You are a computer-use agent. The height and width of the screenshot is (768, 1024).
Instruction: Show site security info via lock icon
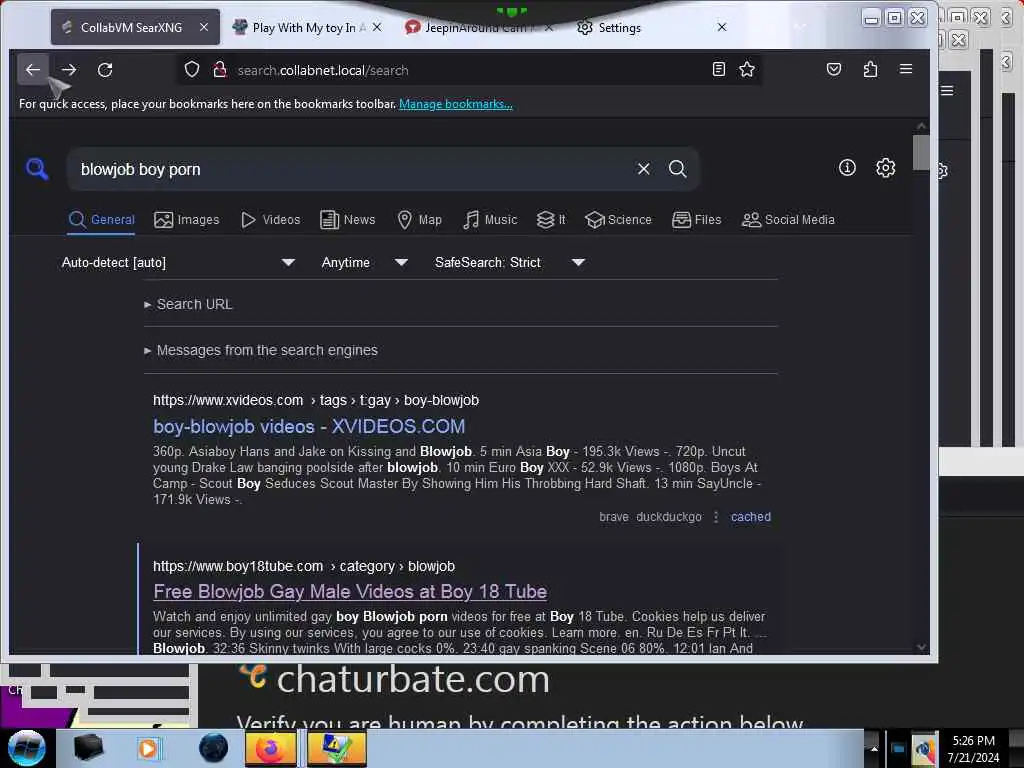pyautogui.click(x=220, y=69)
